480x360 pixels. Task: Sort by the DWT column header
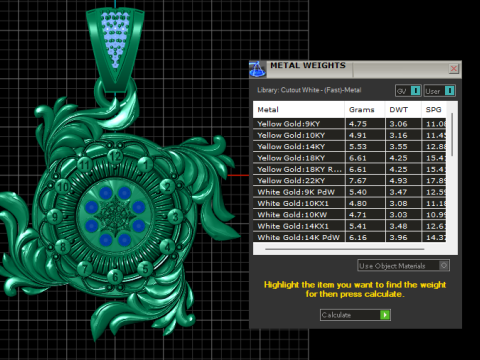click(x=403, y=110)
